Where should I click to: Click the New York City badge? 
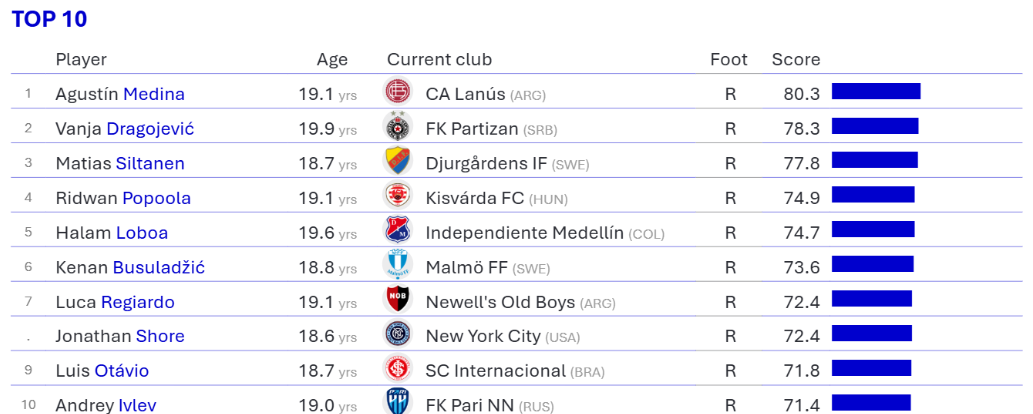[x=398, y=335]
